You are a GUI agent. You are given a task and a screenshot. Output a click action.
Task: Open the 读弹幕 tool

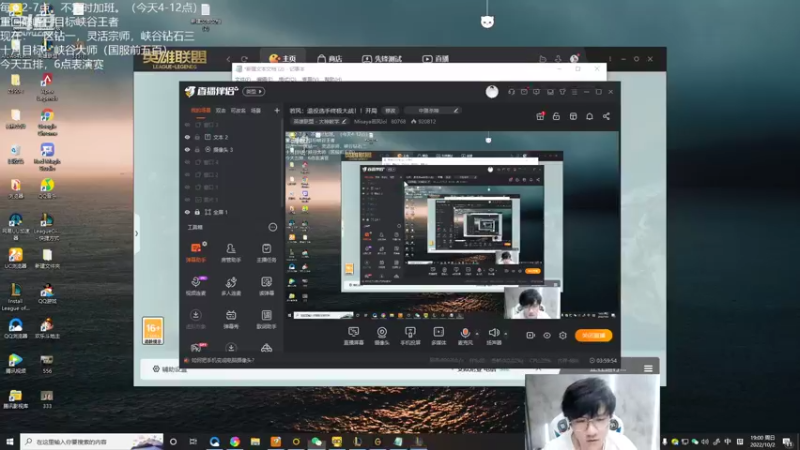pyautogui.click(x=266, y=286)
